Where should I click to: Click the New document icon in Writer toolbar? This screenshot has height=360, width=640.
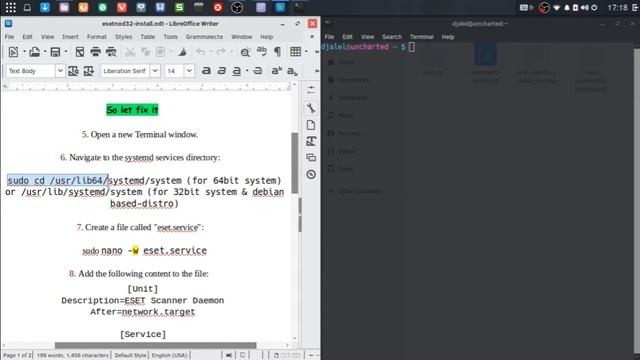coord(13,52)
